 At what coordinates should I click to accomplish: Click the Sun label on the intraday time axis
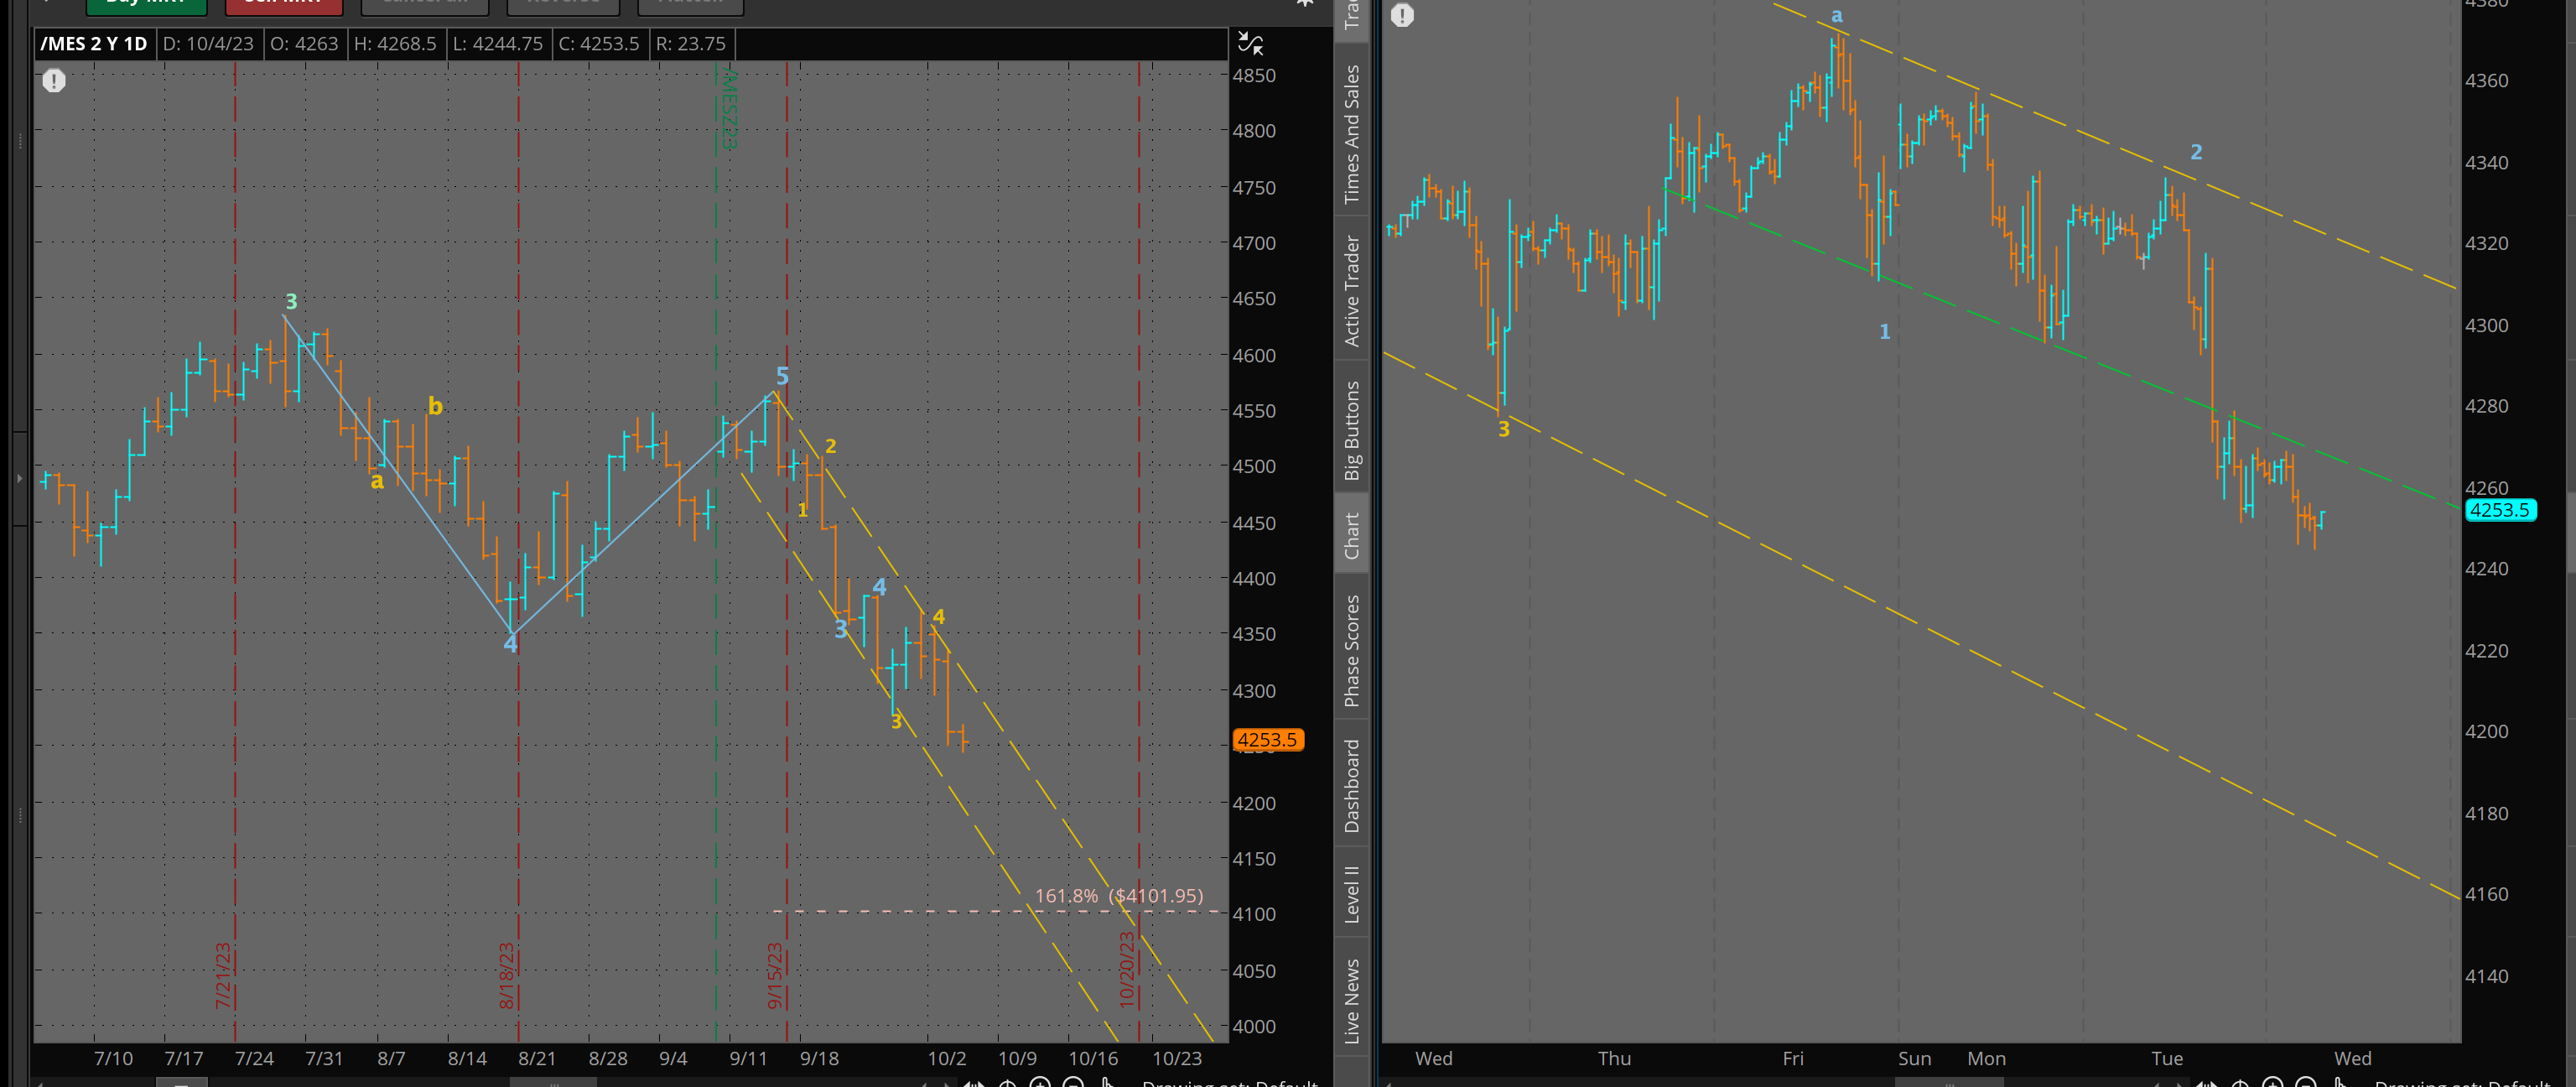[1914, 1058]
